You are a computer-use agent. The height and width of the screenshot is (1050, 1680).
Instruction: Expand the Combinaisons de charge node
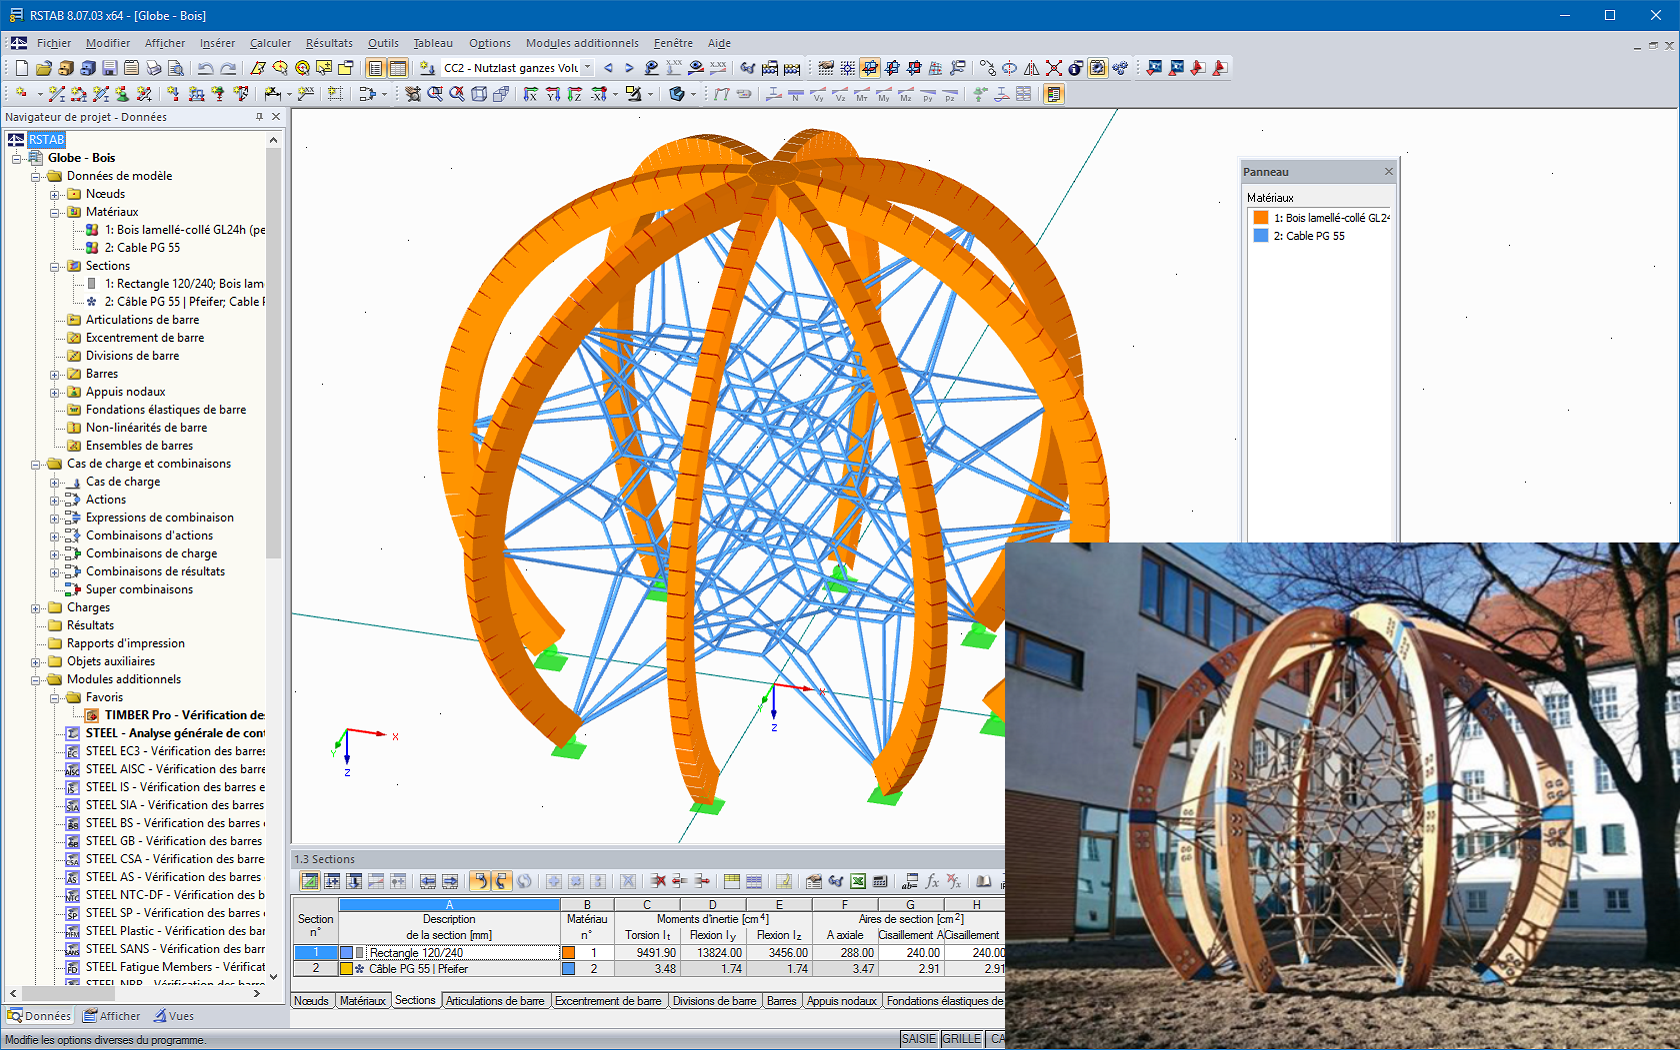[55, 554]
